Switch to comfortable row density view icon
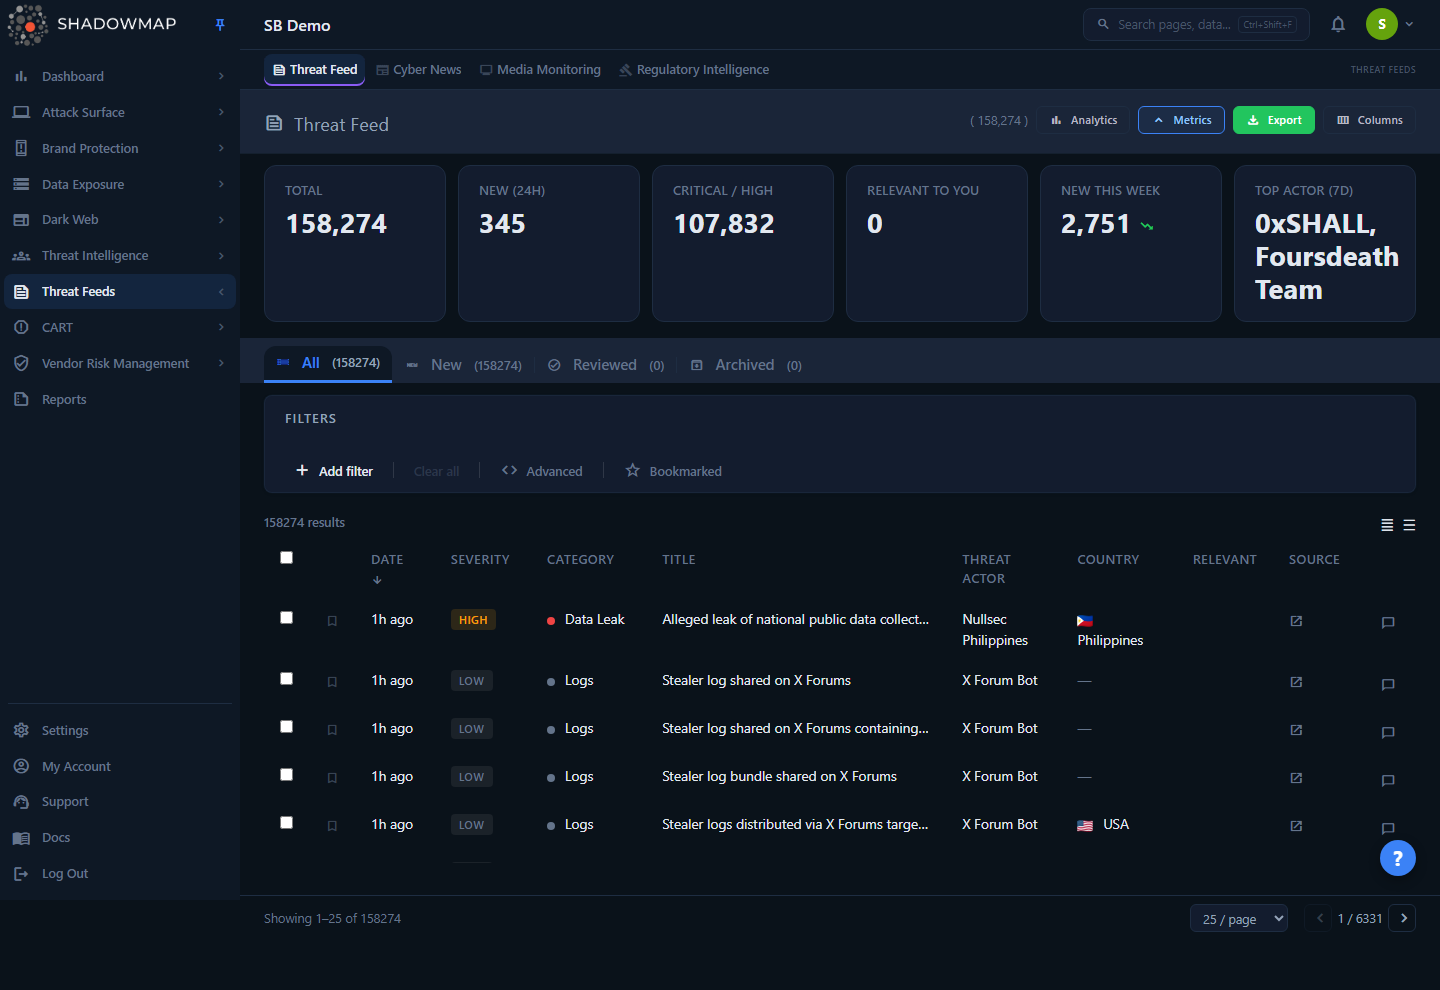1440x990 pixels. (1409, 525)
